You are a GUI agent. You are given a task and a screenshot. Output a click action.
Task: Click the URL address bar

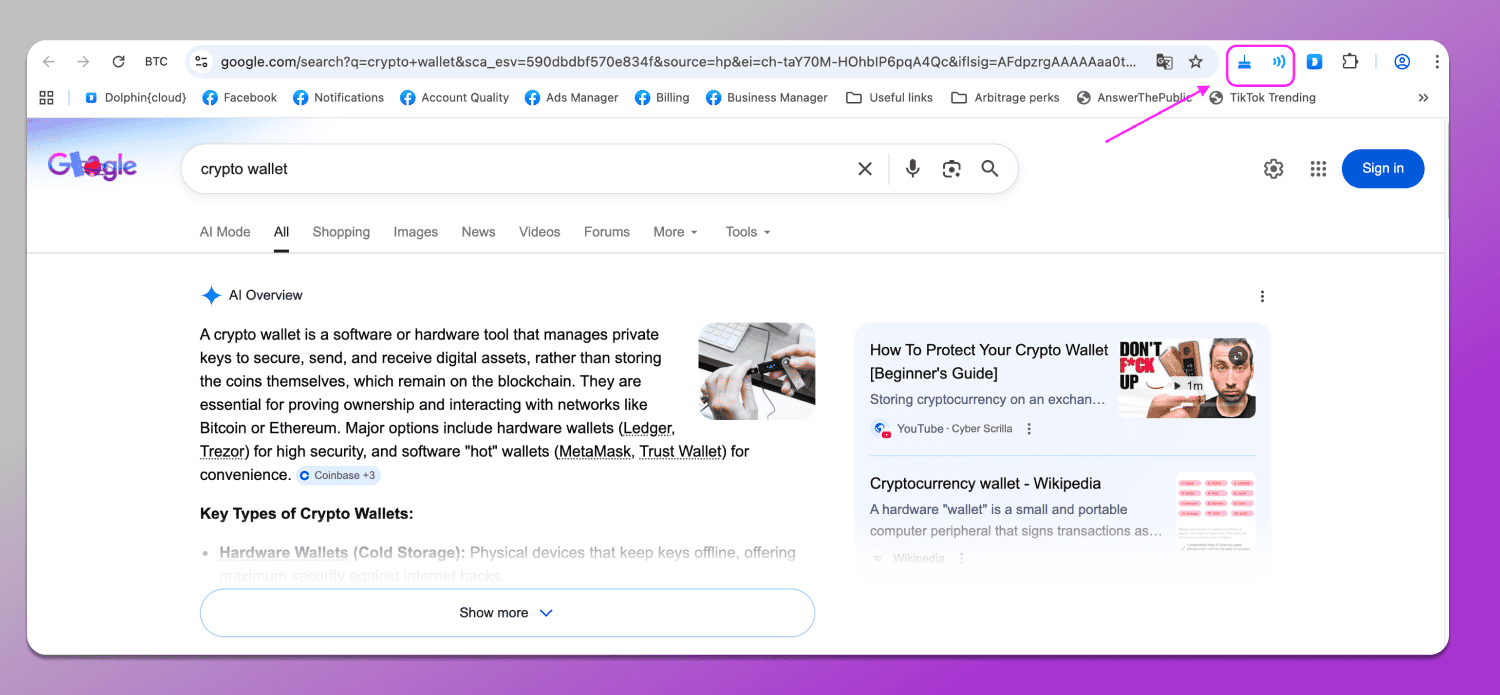coord(678,62)
